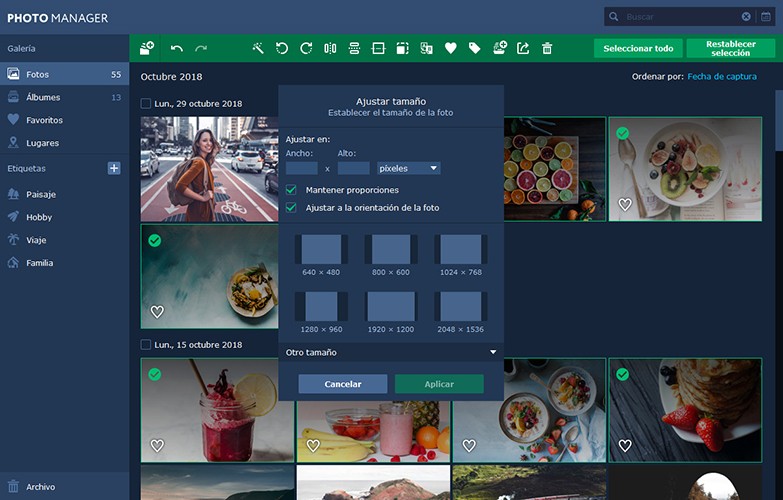Check the Lun., 29 octubre 2018 checkbox

pos(145,103)
